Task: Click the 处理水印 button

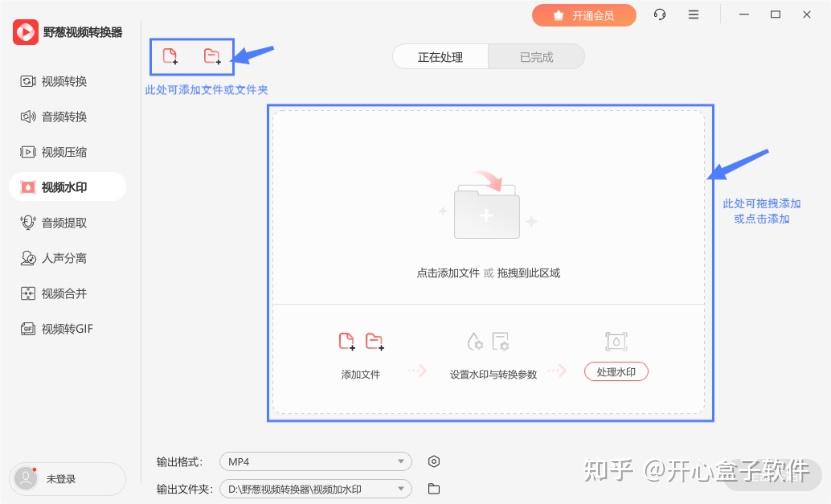Action: pos(616,372)
